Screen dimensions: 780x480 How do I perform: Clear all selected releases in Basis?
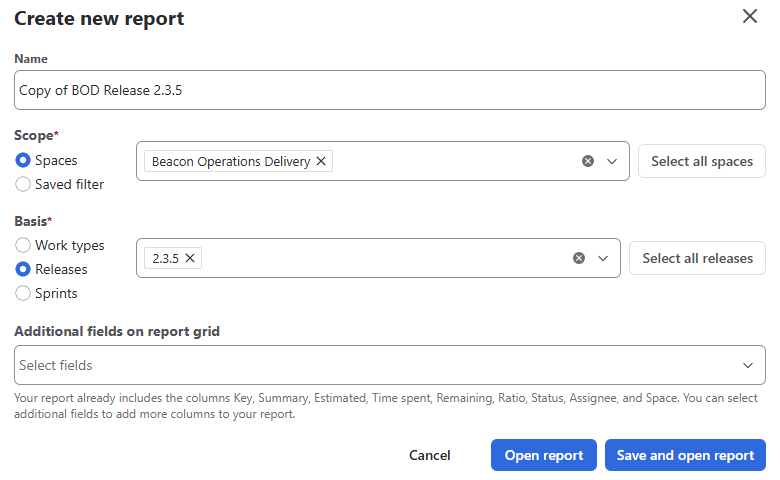(x=579, y=258)
